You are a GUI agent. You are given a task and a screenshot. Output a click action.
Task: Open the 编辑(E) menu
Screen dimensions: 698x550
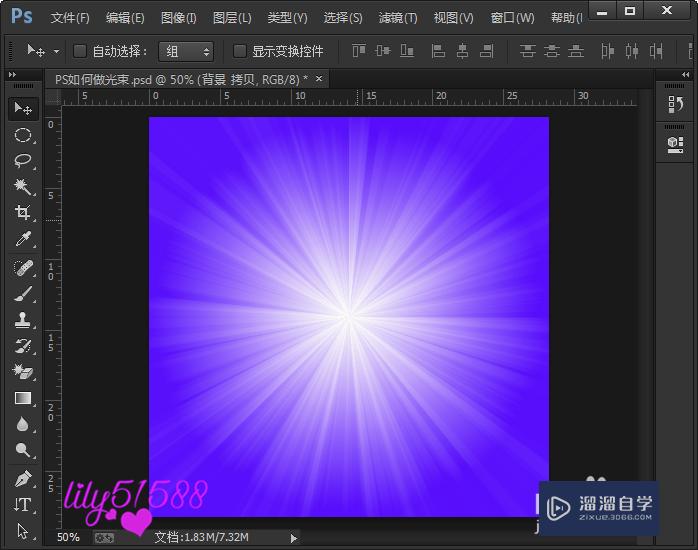tap(125, 18)
